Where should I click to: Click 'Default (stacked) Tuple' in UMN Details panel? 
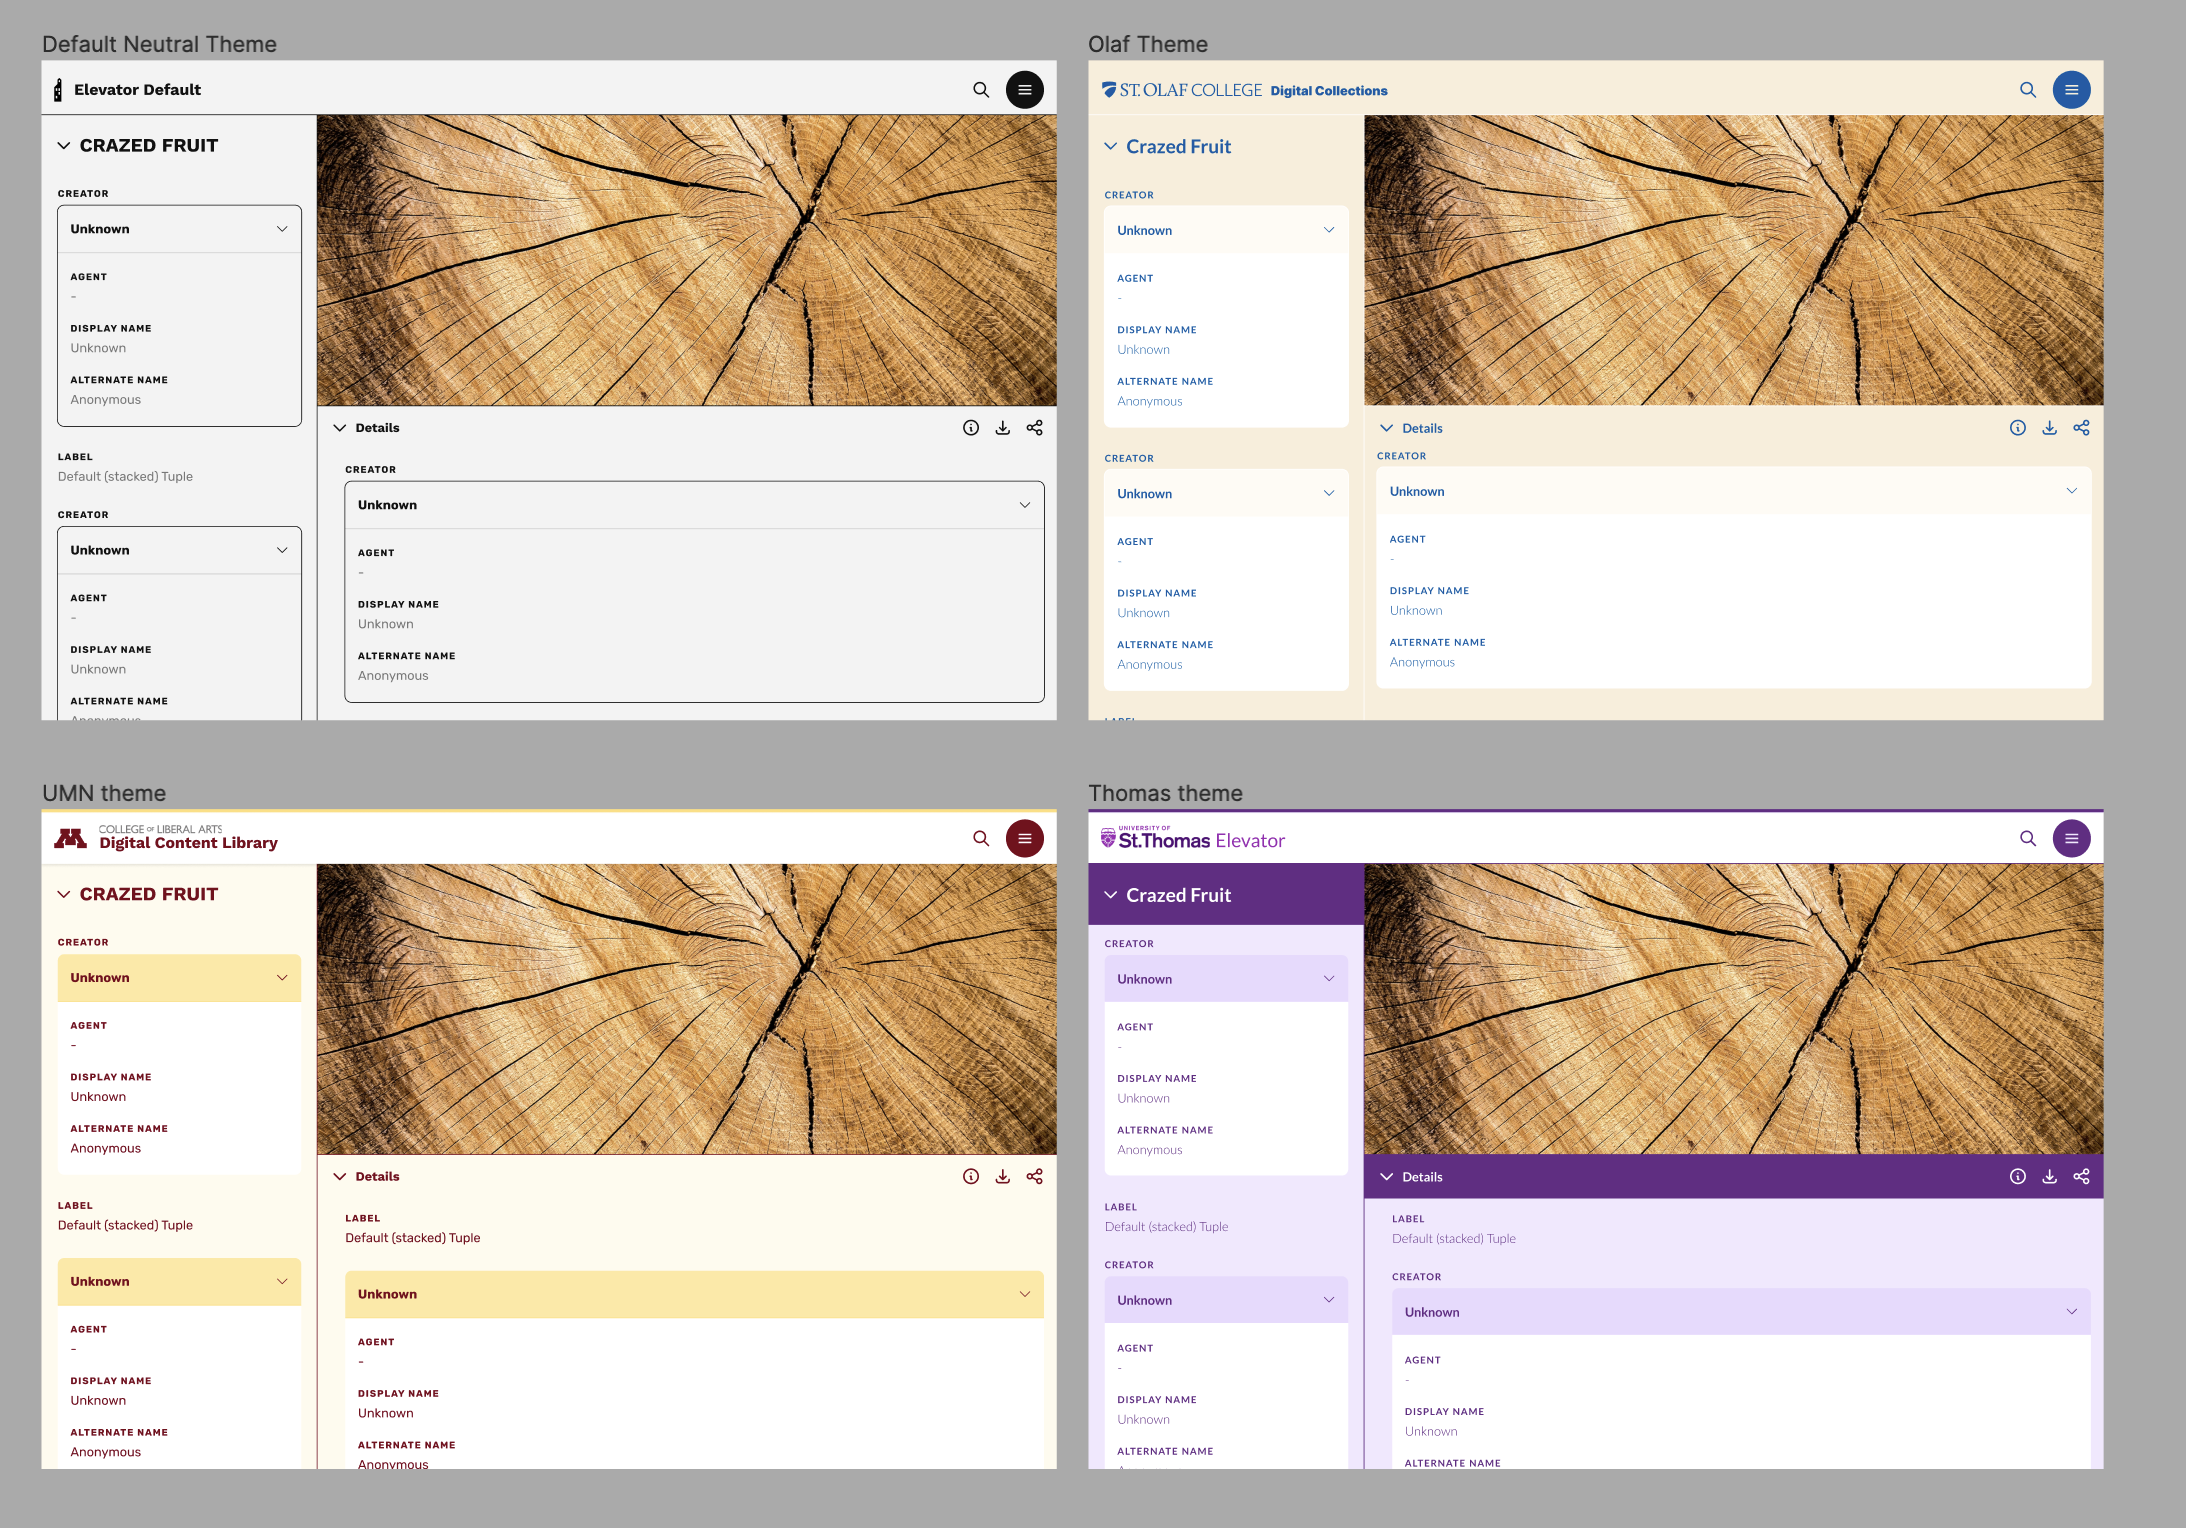pos(413,1238)
